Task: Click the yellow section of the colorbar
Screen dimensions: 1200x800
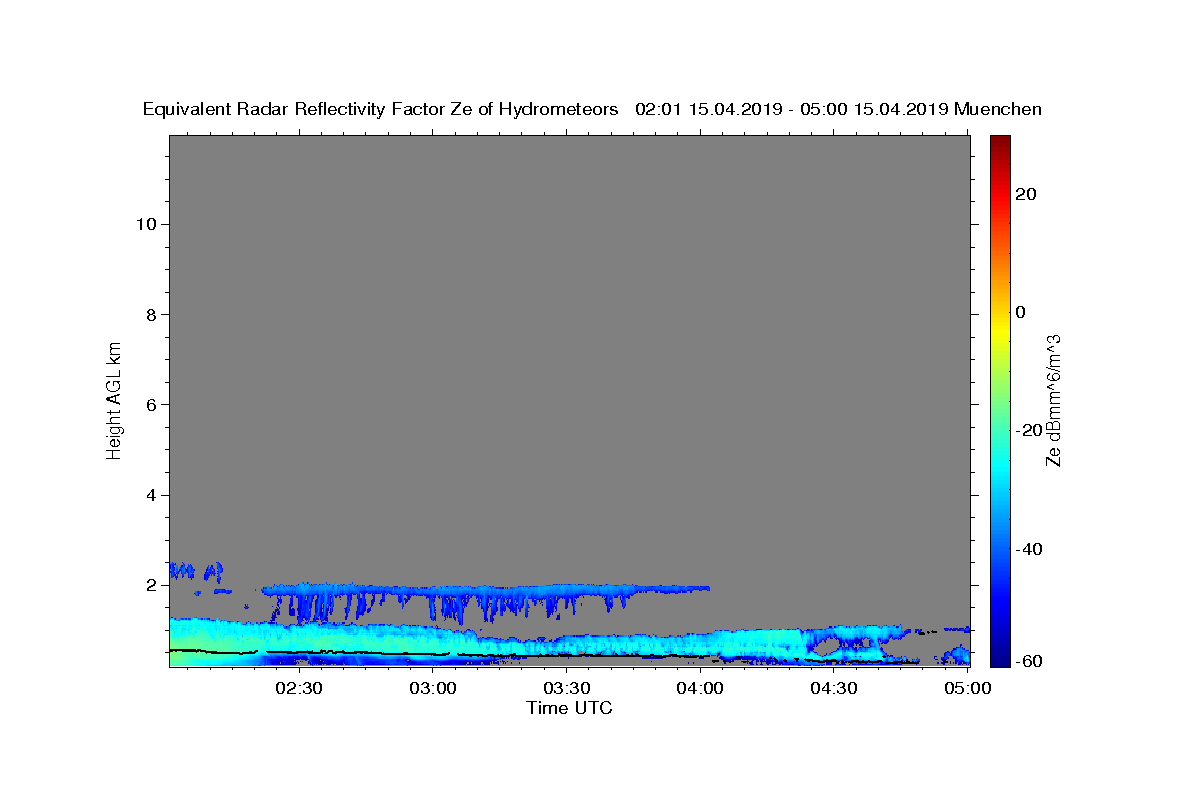Action: [x=1000, y=330]
